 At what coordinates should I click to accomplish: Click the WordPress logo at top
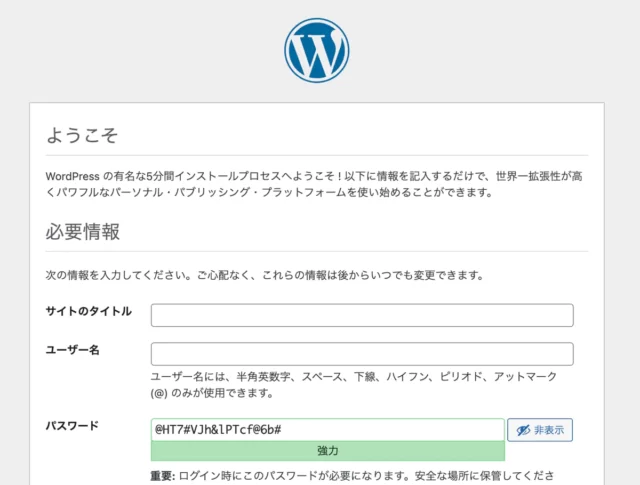click(x=317, y=50)
